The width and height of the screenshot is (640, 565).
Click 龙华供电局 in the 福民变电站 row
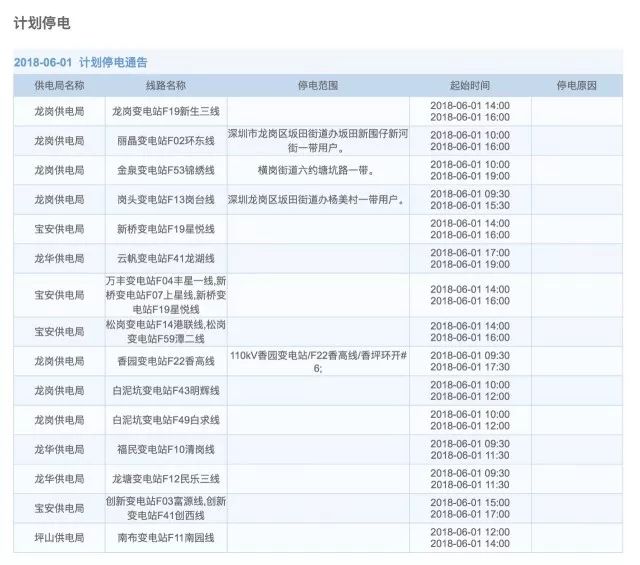pyautogui.click(x=59, y=449)
